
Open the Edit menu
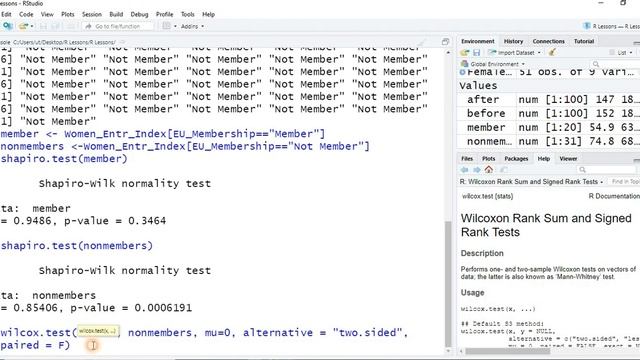point(6,14)
